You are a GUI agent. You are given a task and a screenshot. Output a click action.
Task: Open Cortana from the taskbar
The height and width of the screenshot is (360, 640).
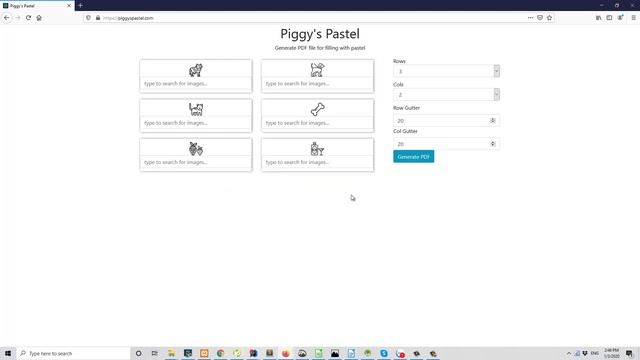[x=138, y=353]
